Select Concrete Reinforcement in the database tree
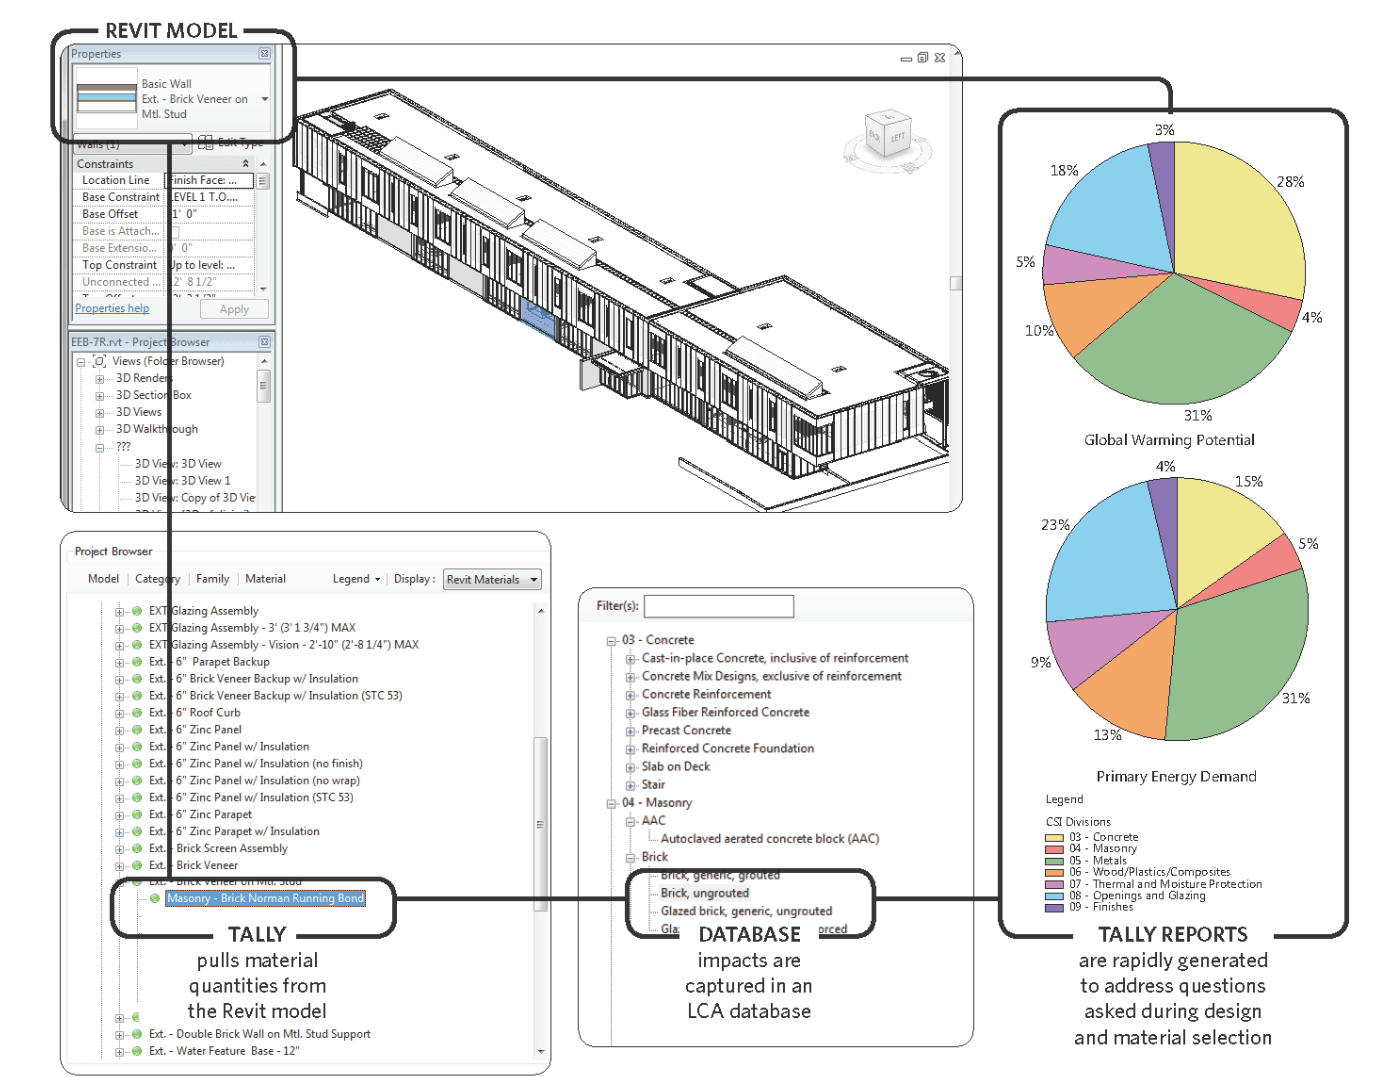1392x1077 pixels. pos(706,695)
